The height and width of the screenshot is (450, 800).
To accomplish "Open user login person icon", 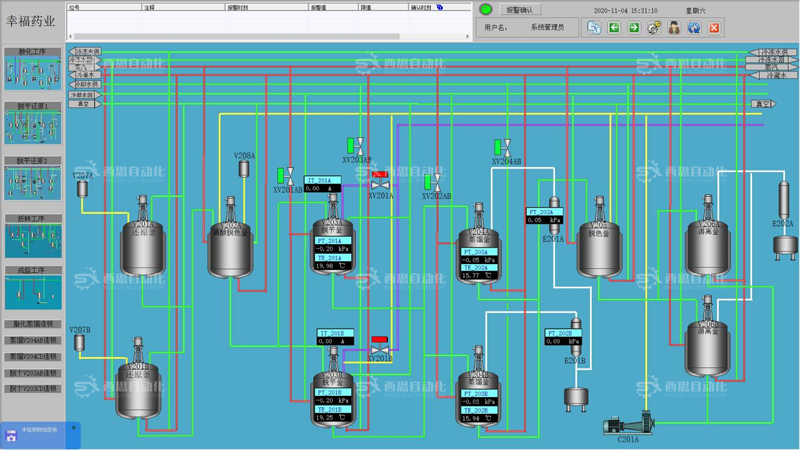I will (x=674, y=28).
